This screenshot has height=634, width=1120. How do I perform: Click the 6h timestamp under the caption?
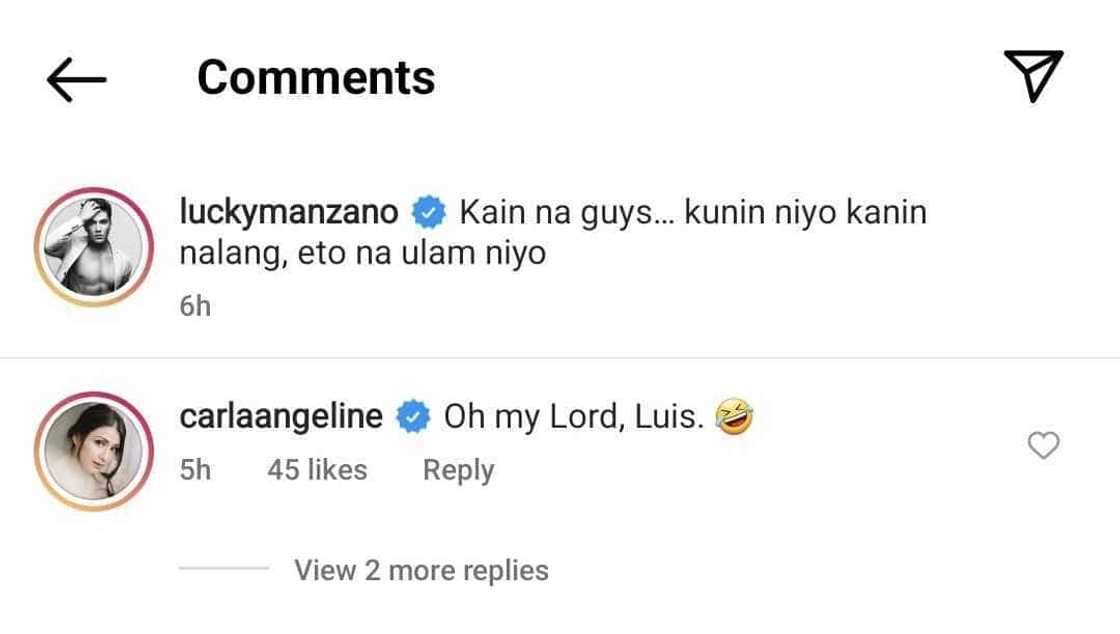[195, 306]
